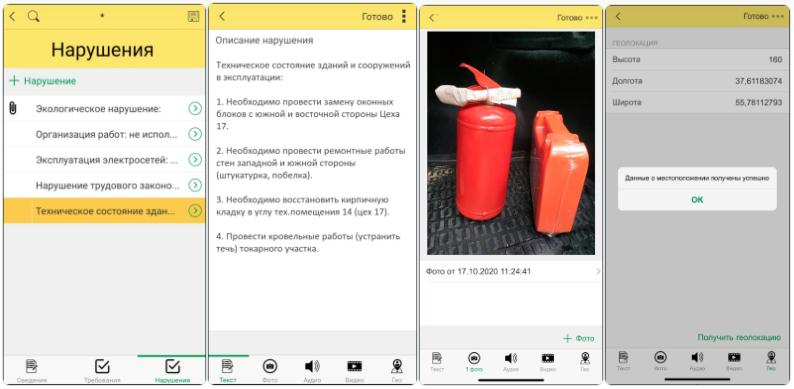794x389 pixels.
Task: Confirm location dialog with OK
Action: click(x=697, y=200)
